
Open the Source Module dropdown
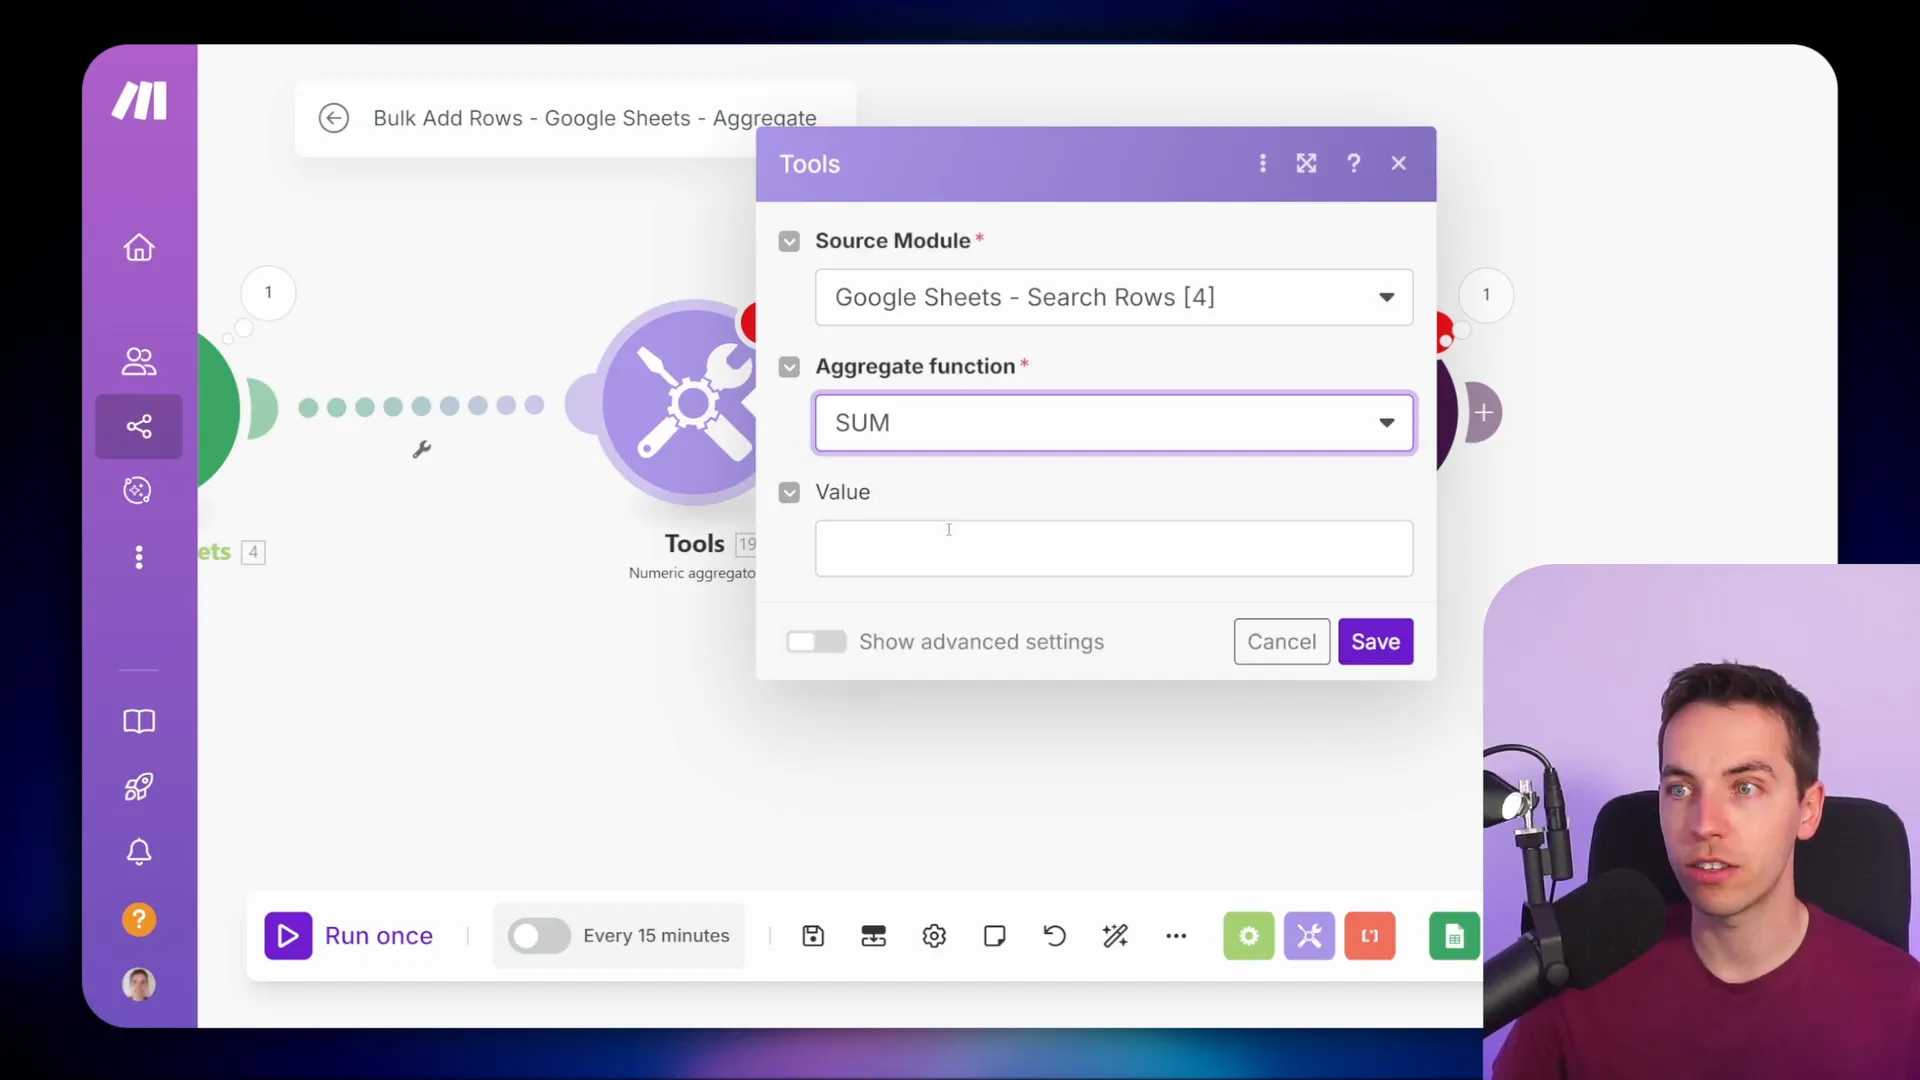pyautogui.click(x=1114, y=297)
